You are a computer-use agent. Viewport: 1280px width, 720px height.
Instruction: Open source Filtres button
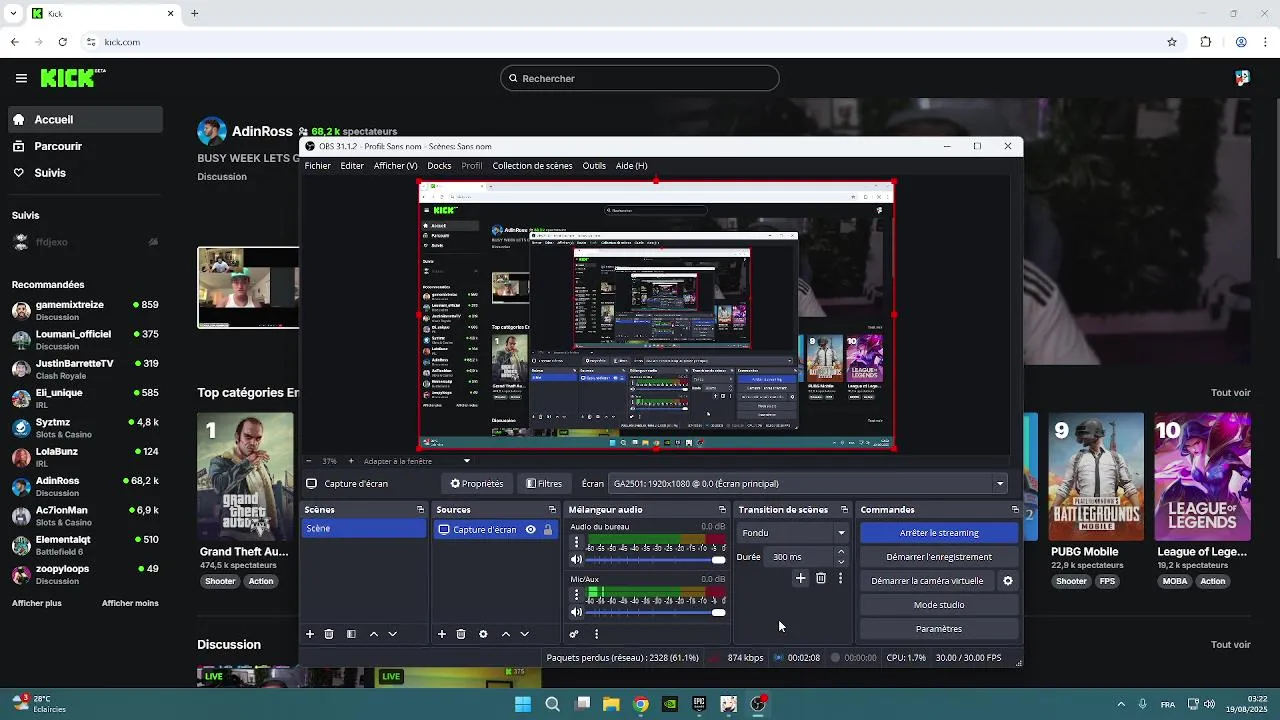[x=544, y=484]
